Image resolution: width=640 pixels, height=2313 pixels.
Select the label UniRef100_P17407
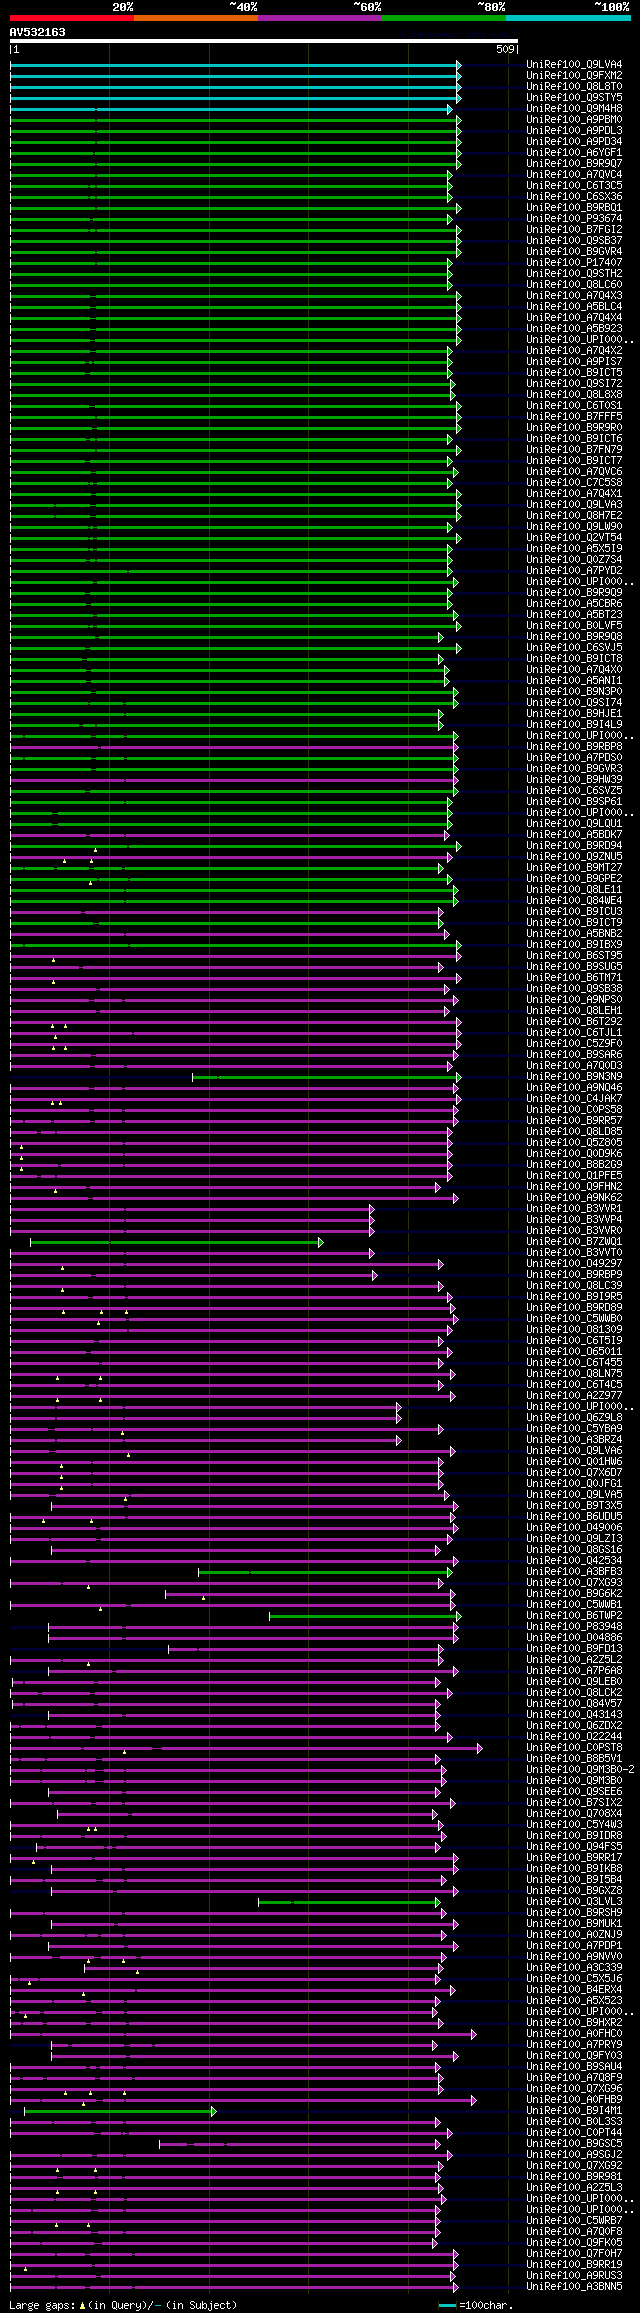574,263
